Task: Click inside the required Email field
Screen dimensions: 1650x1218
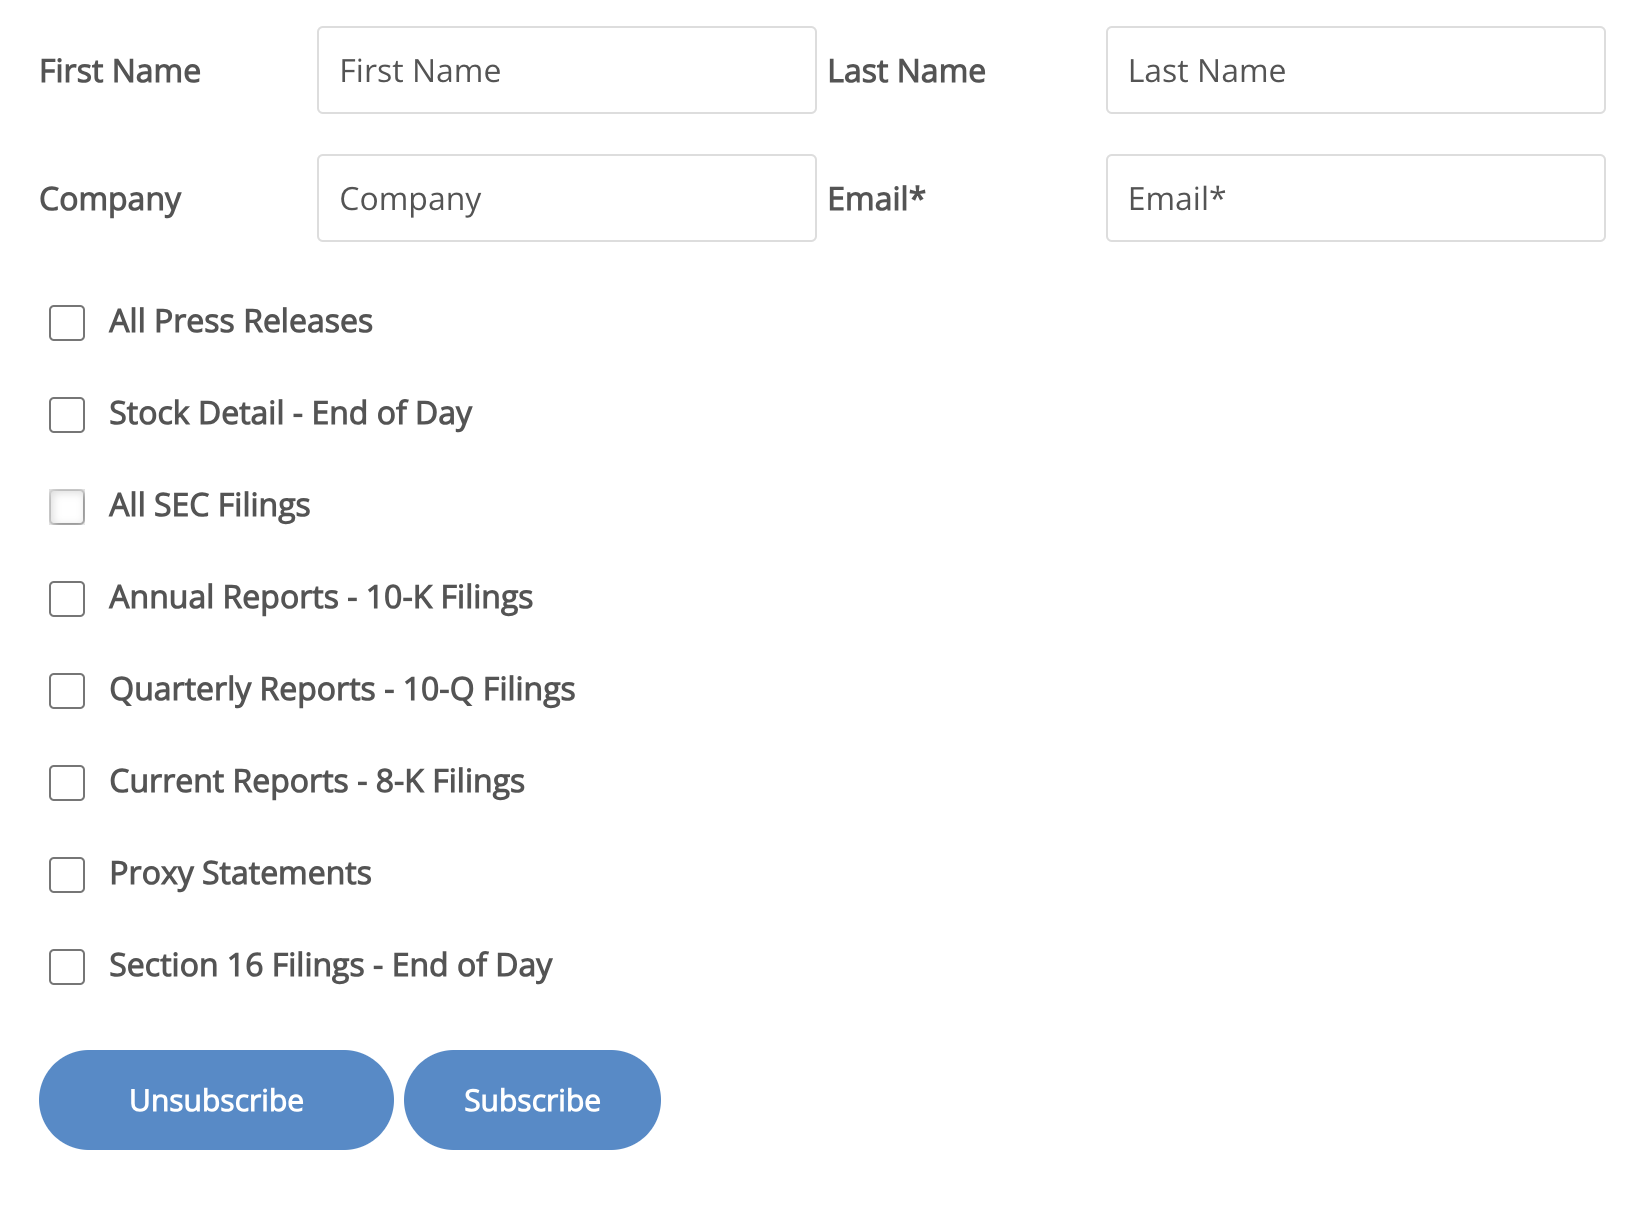Action: tap(1354, 198)
